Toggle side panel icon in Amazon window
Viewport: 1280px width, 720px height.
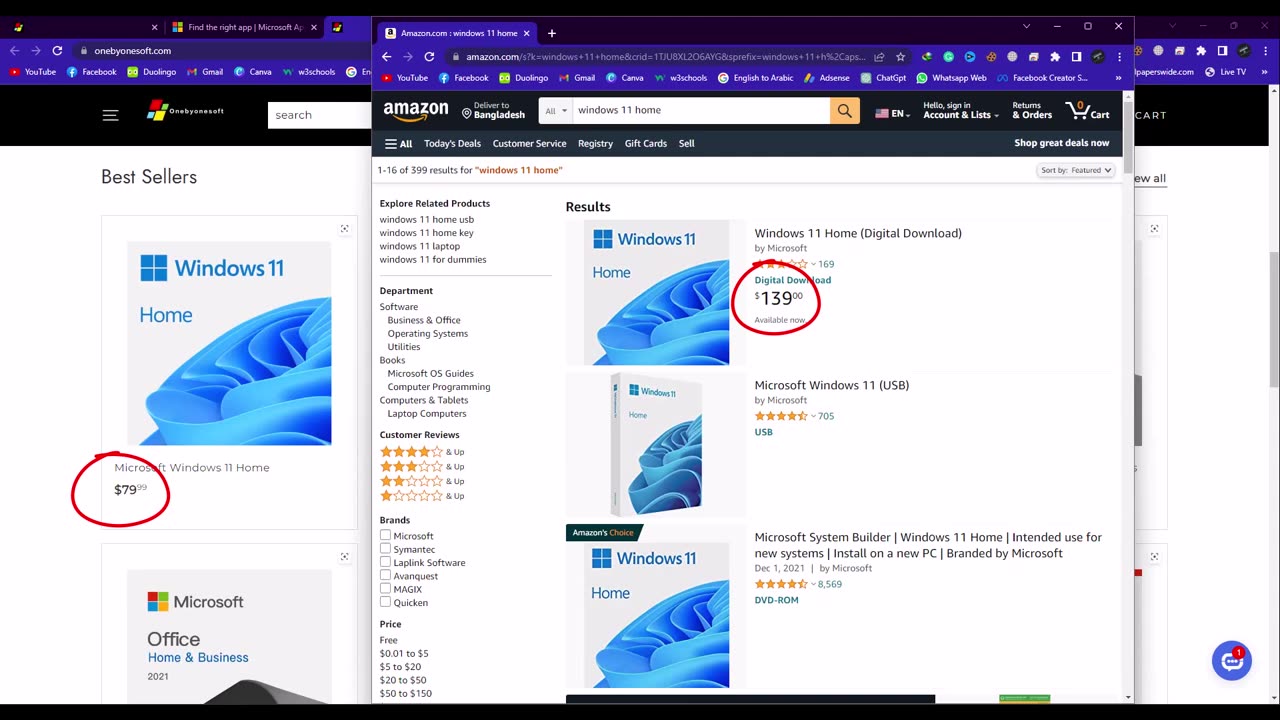(x=1076, y=57)
